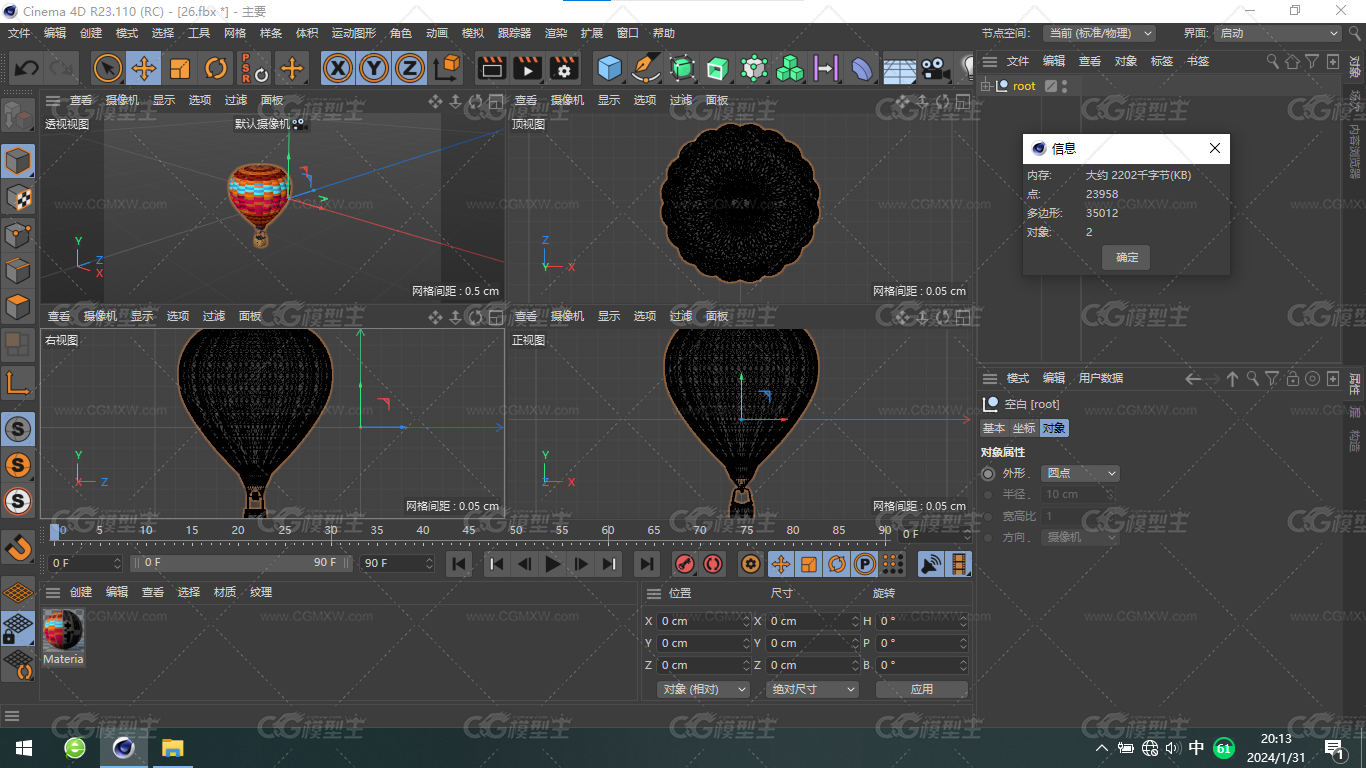Open the 运动图形 menu
Screen dimensions: 1366x768
click(354, 33)
